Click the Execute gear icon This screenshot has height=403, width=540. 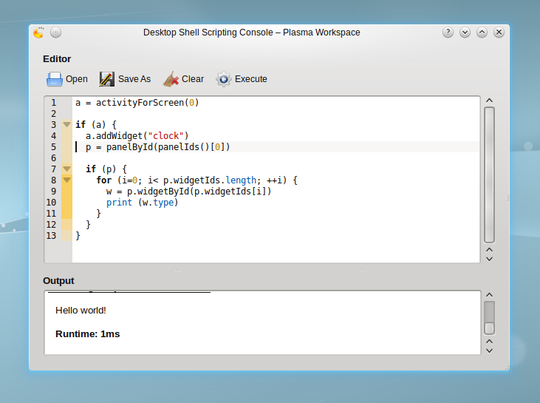pos(224,79)
